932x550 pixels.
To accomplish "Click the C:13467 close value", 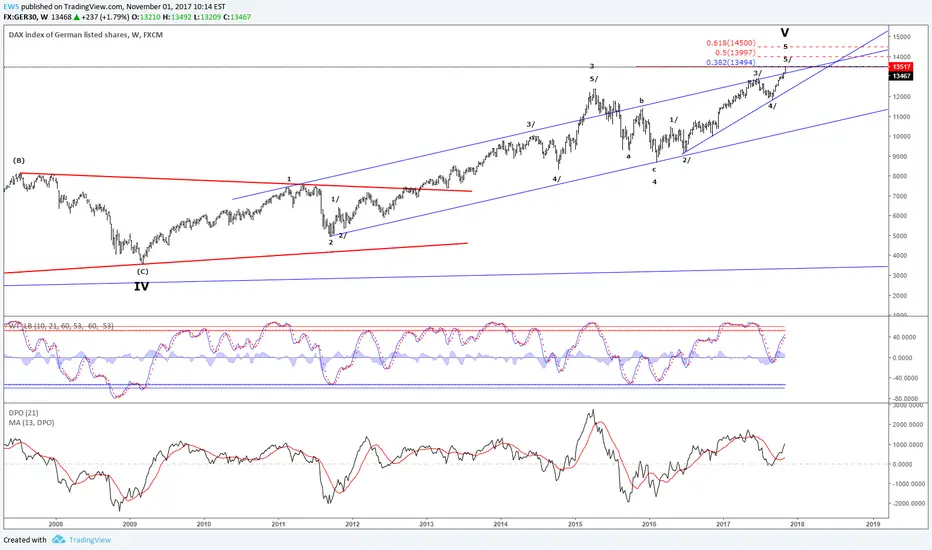I will point(237,17).
